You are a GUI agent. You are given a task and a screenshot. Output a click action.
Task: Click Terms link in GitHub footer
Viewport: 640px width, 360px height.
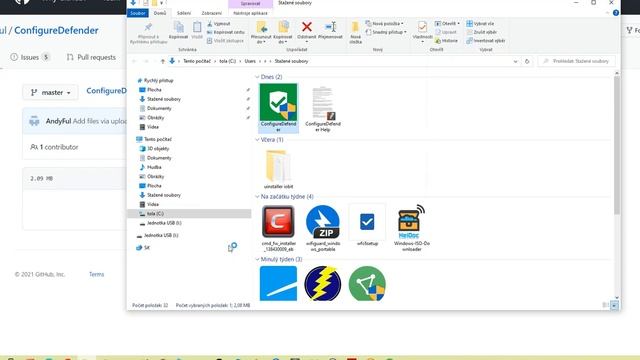[x=96, y=274]
